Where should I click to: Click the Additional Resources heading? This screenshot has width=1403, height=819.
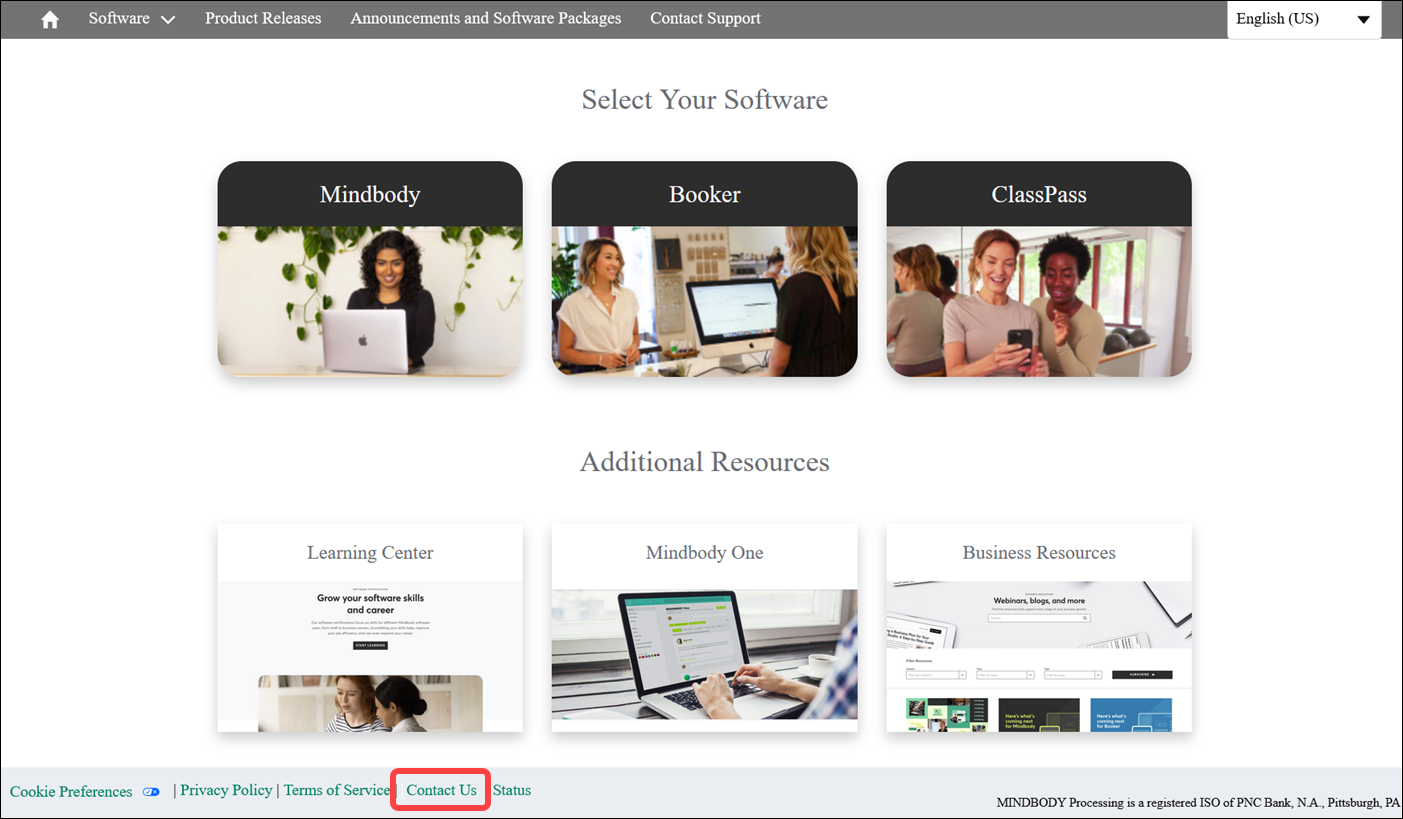click(705, 462)
